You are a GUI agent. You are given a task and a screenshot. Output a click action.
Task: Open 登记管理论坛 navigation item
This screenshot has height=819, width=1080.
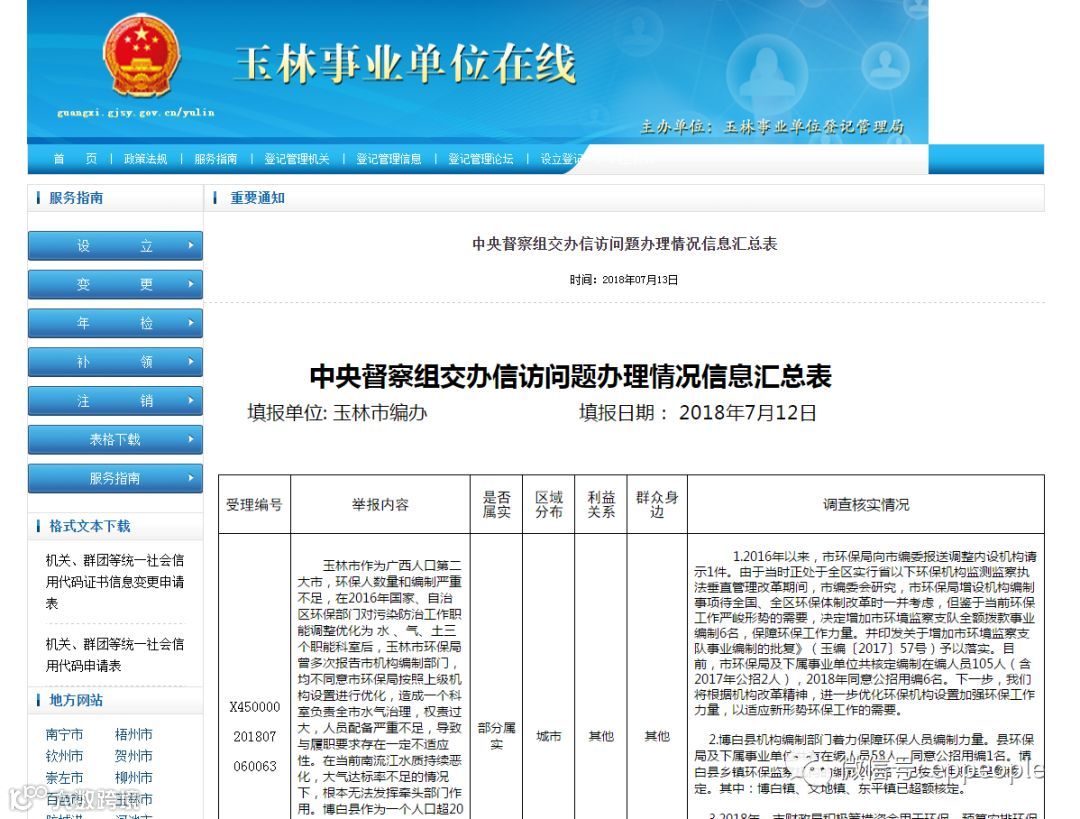[481, 159]
